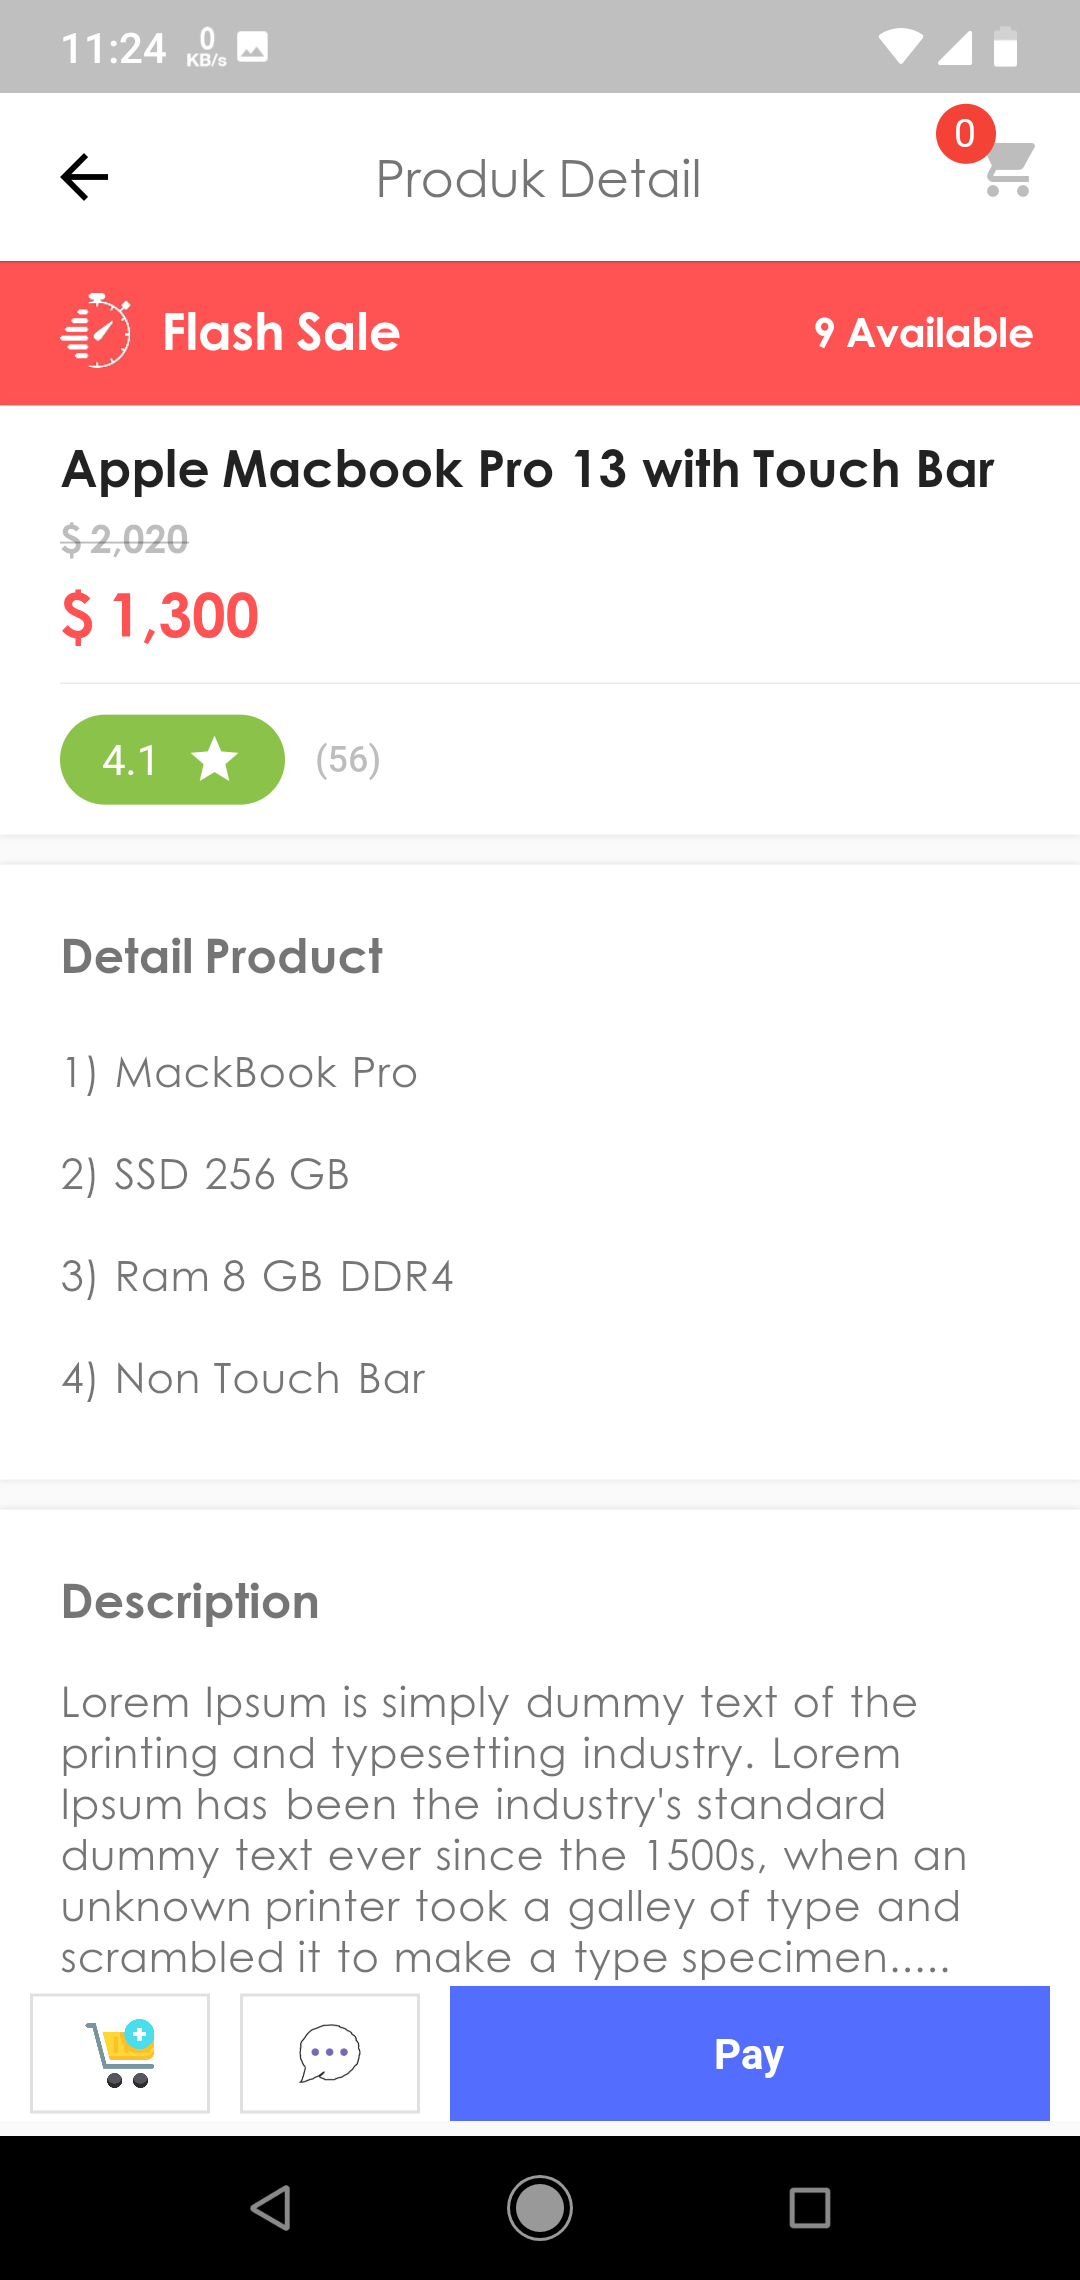Viewport: 1080px width, 2280px height.
Task: Add Macbook Pro to cart via cart icon
Action: tap(119, 2053)
